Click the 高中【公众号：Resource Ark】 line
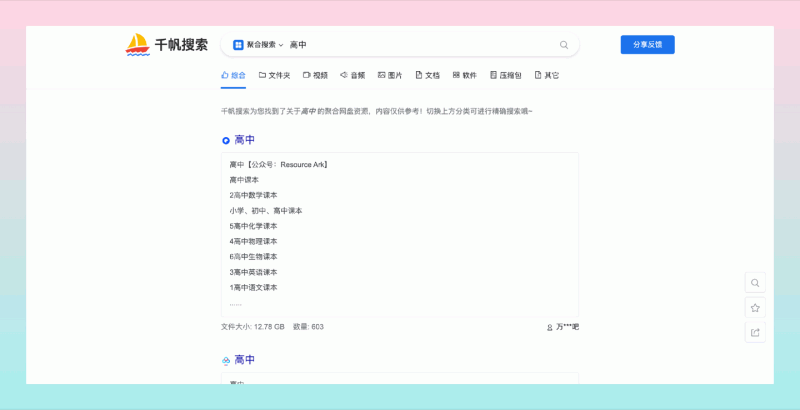Viewport: 800px width, 410px height. click(279, 165)
